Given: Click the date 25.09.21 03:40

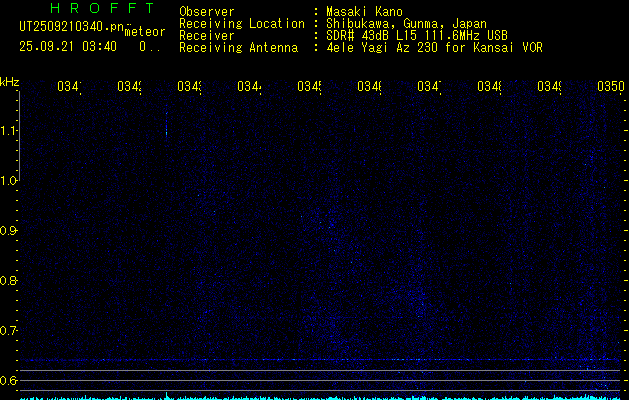Looking at the screenshot, I should coord(68,47).
